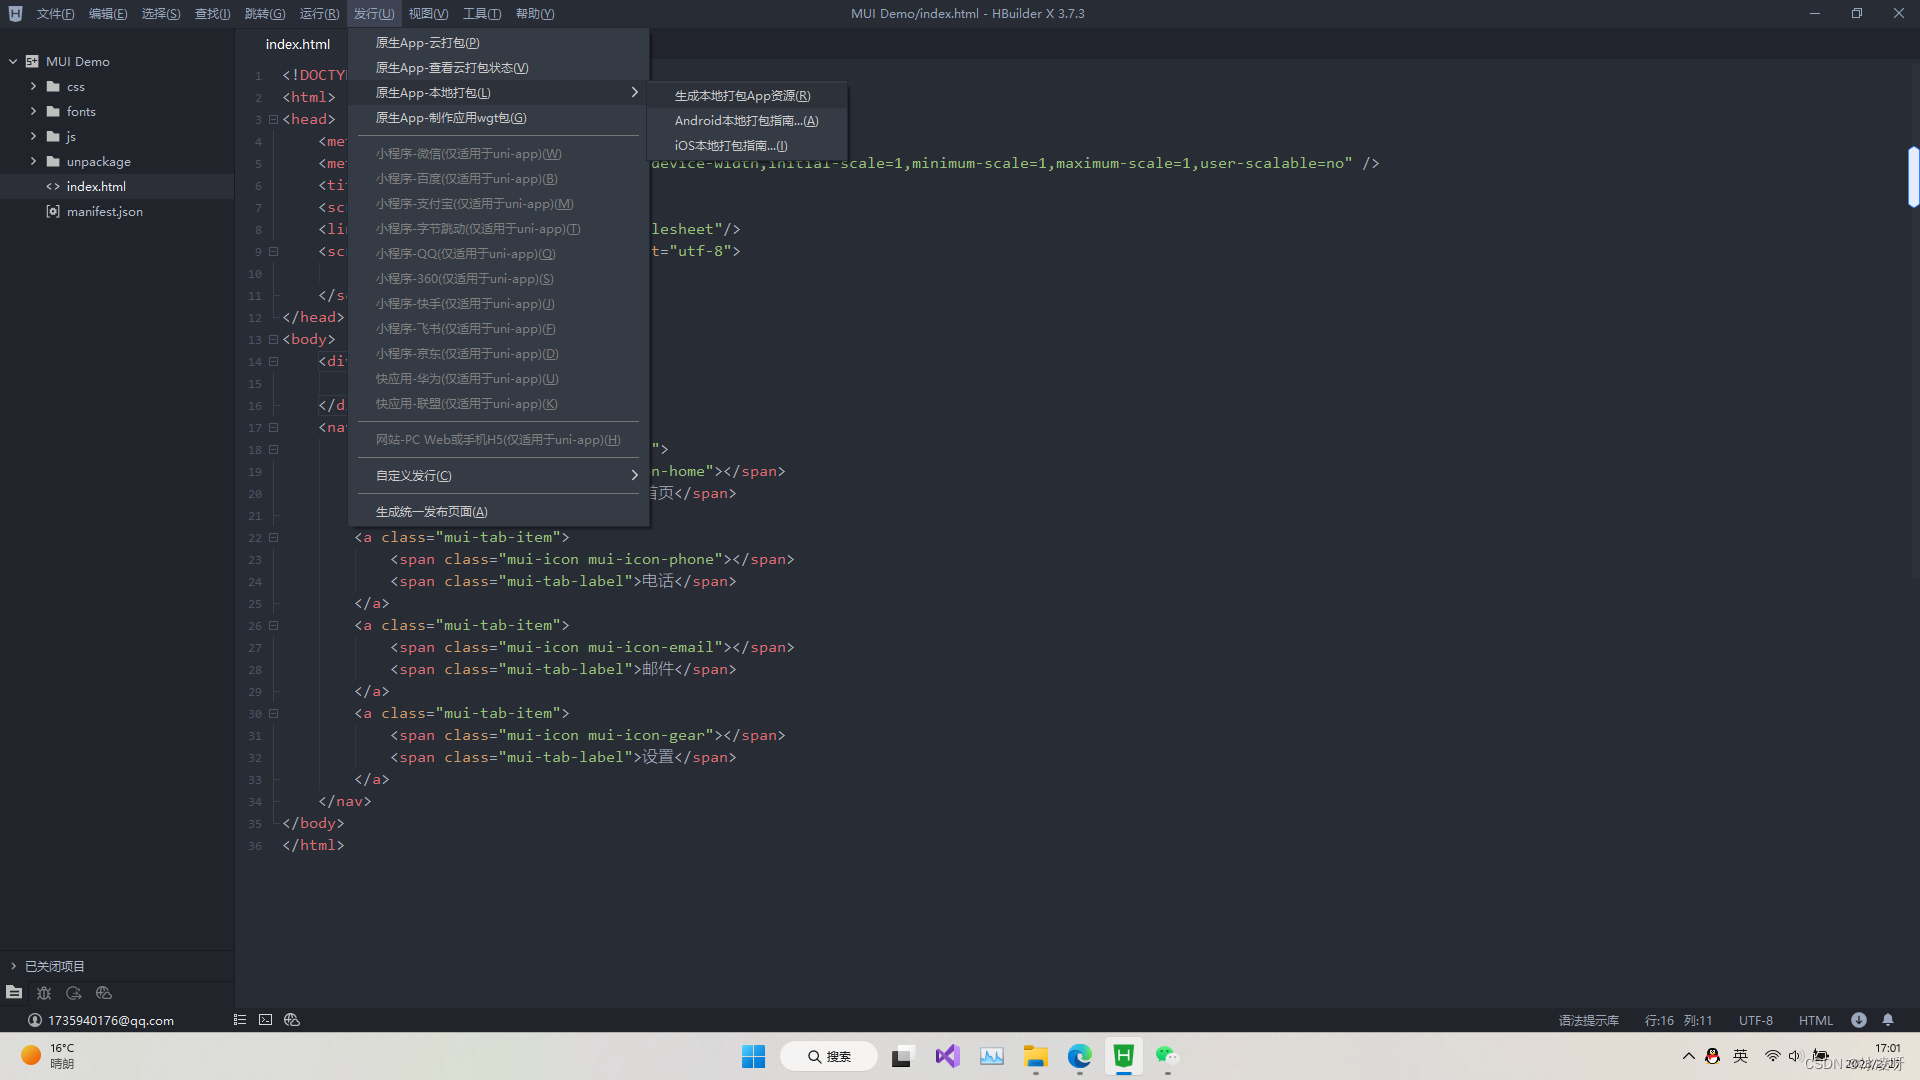Click the HBuilder X logo in title bar
Screen dimensions: 1920x1080
(x=15, y=13)
